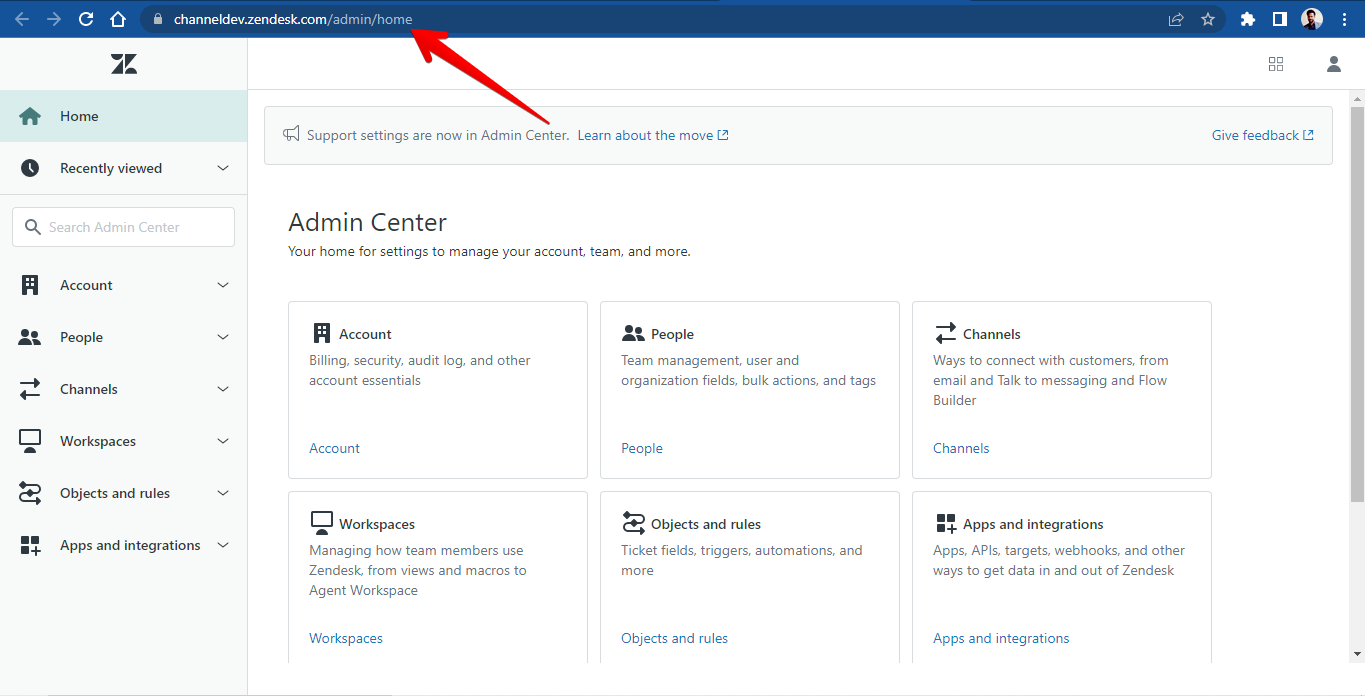Image resolution: width=1365 pixels, height=696 pixels.
Task: Select Workspaces label in sidebar
Action: pyautogui.click(x=98, y=441)
